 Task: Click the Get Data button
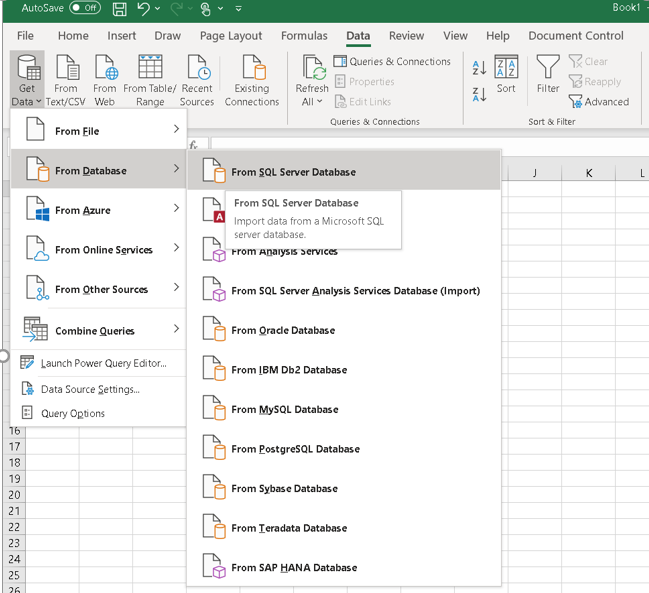click(x=27, y=80)
